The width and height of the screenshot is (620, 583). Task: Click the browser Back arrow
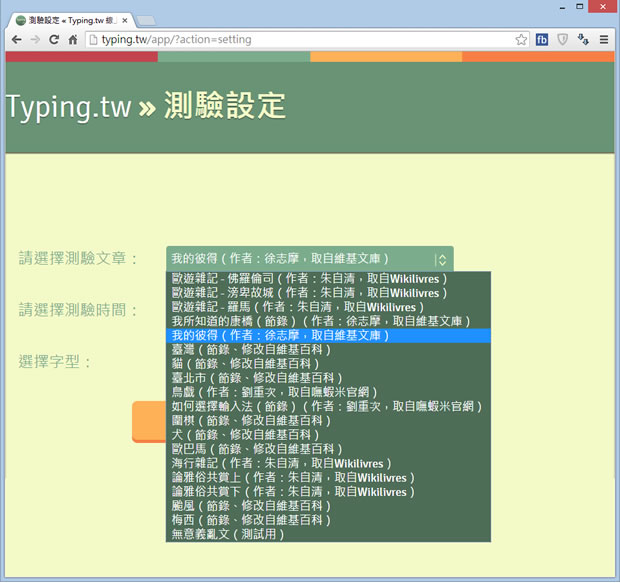coord(16,40)
